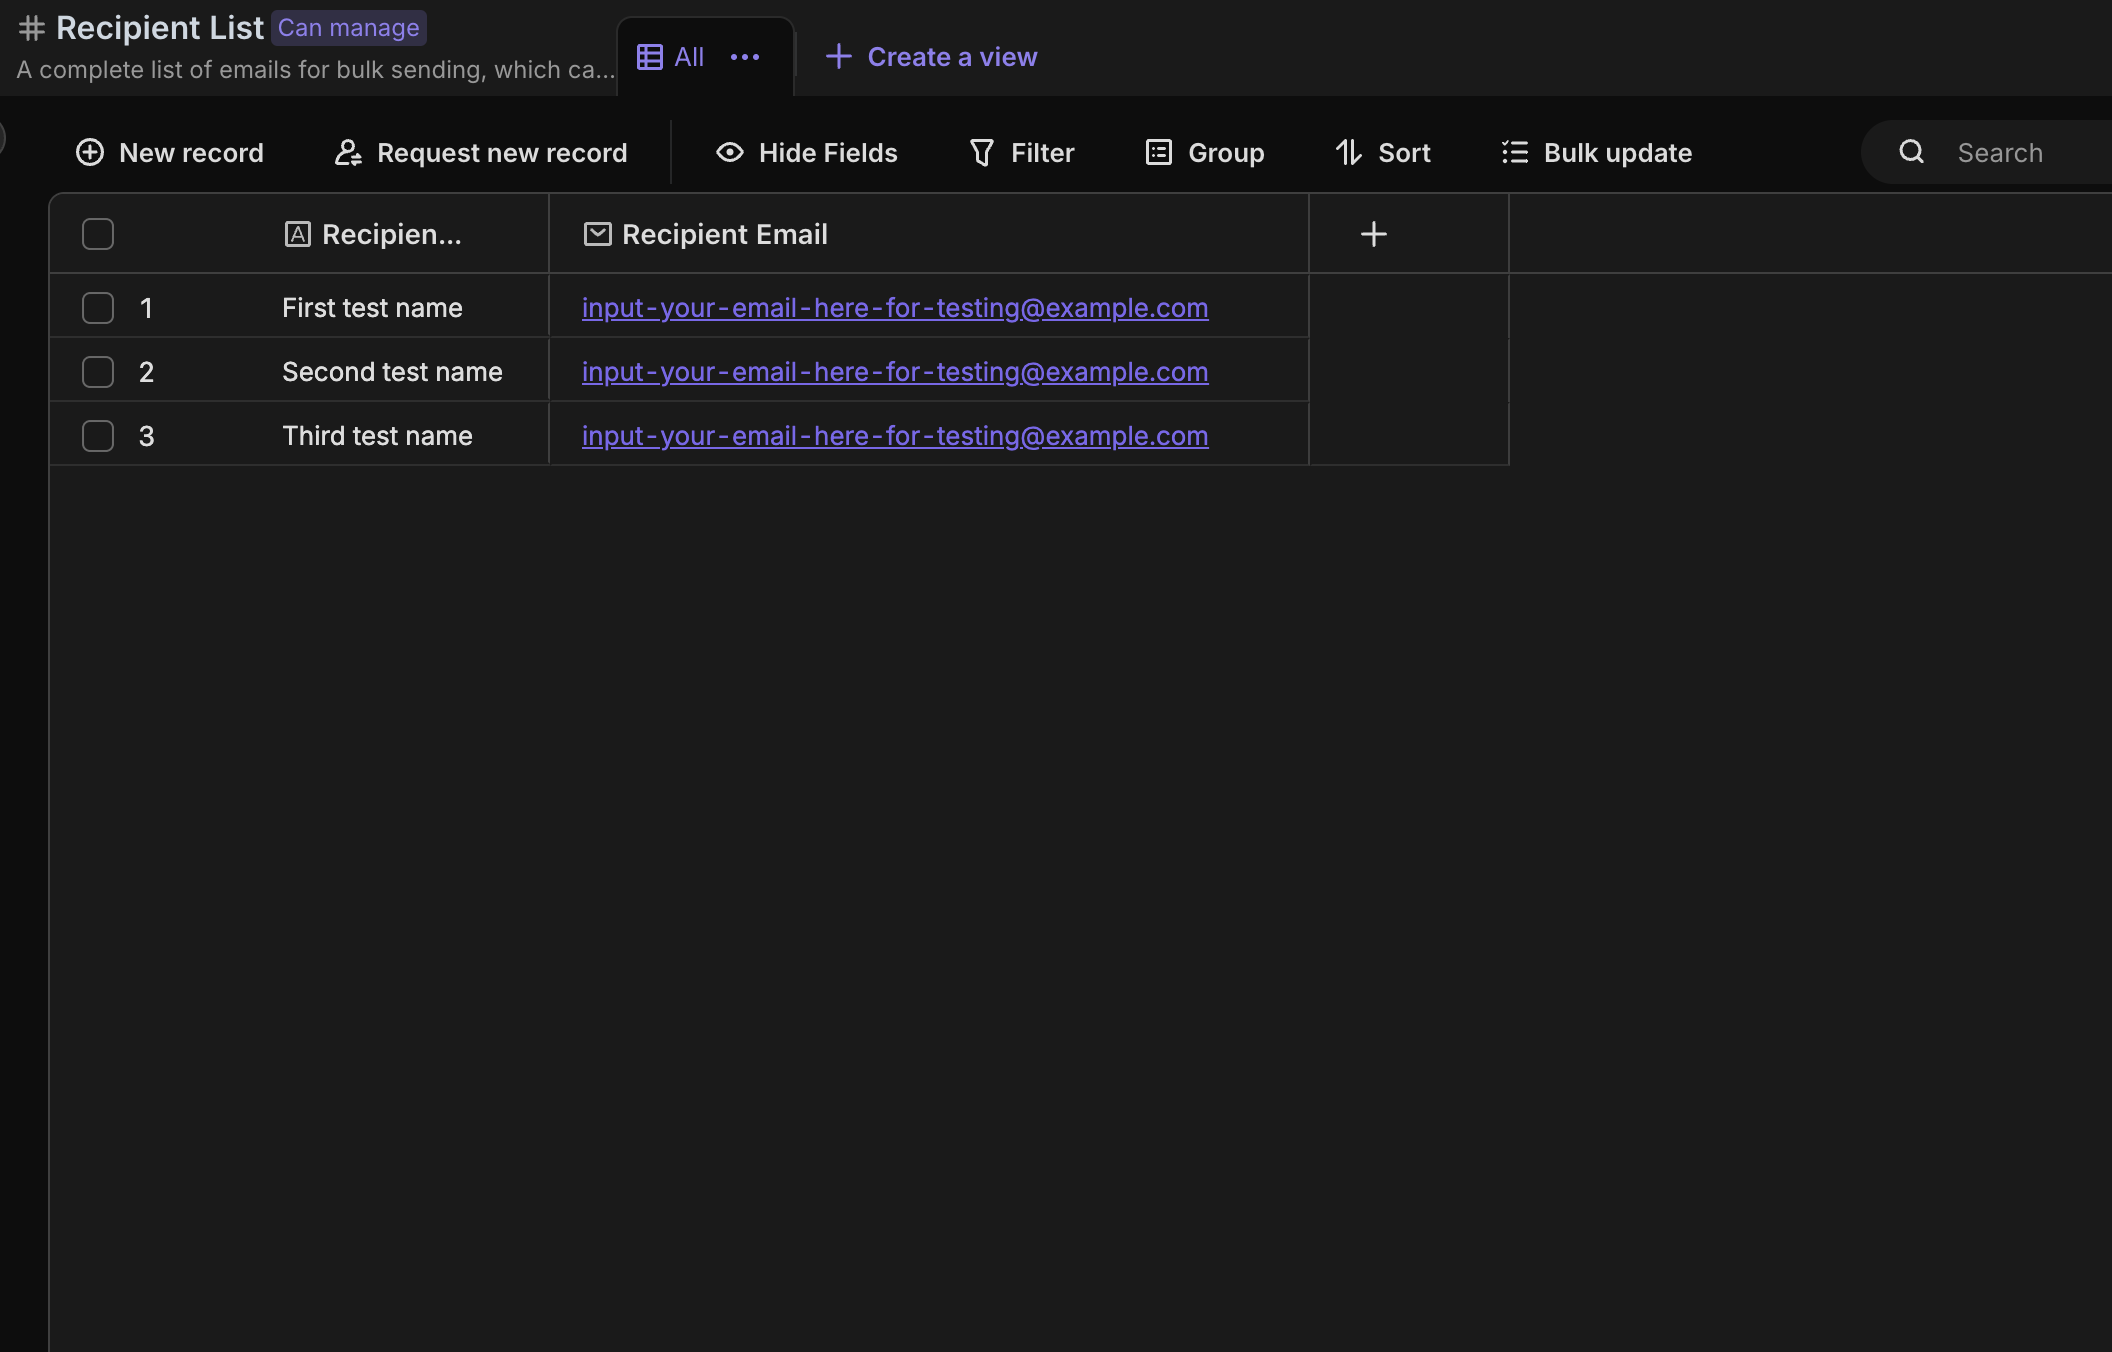
Task: Toggle checkbox for row 3 Third test name
Action: [99, 433]
